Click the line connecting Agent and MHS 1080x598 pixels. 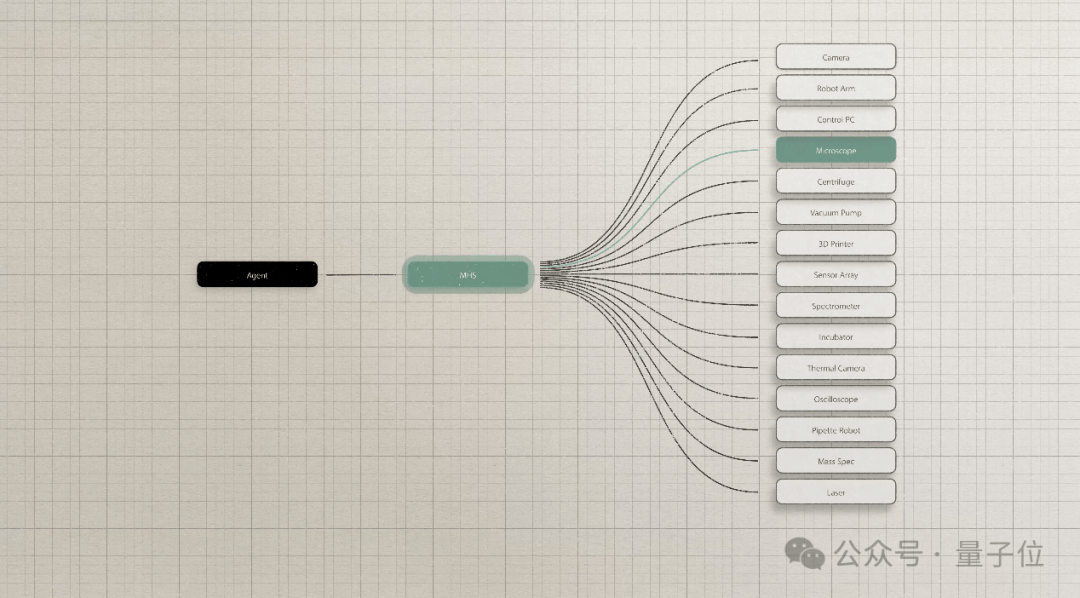363,275
